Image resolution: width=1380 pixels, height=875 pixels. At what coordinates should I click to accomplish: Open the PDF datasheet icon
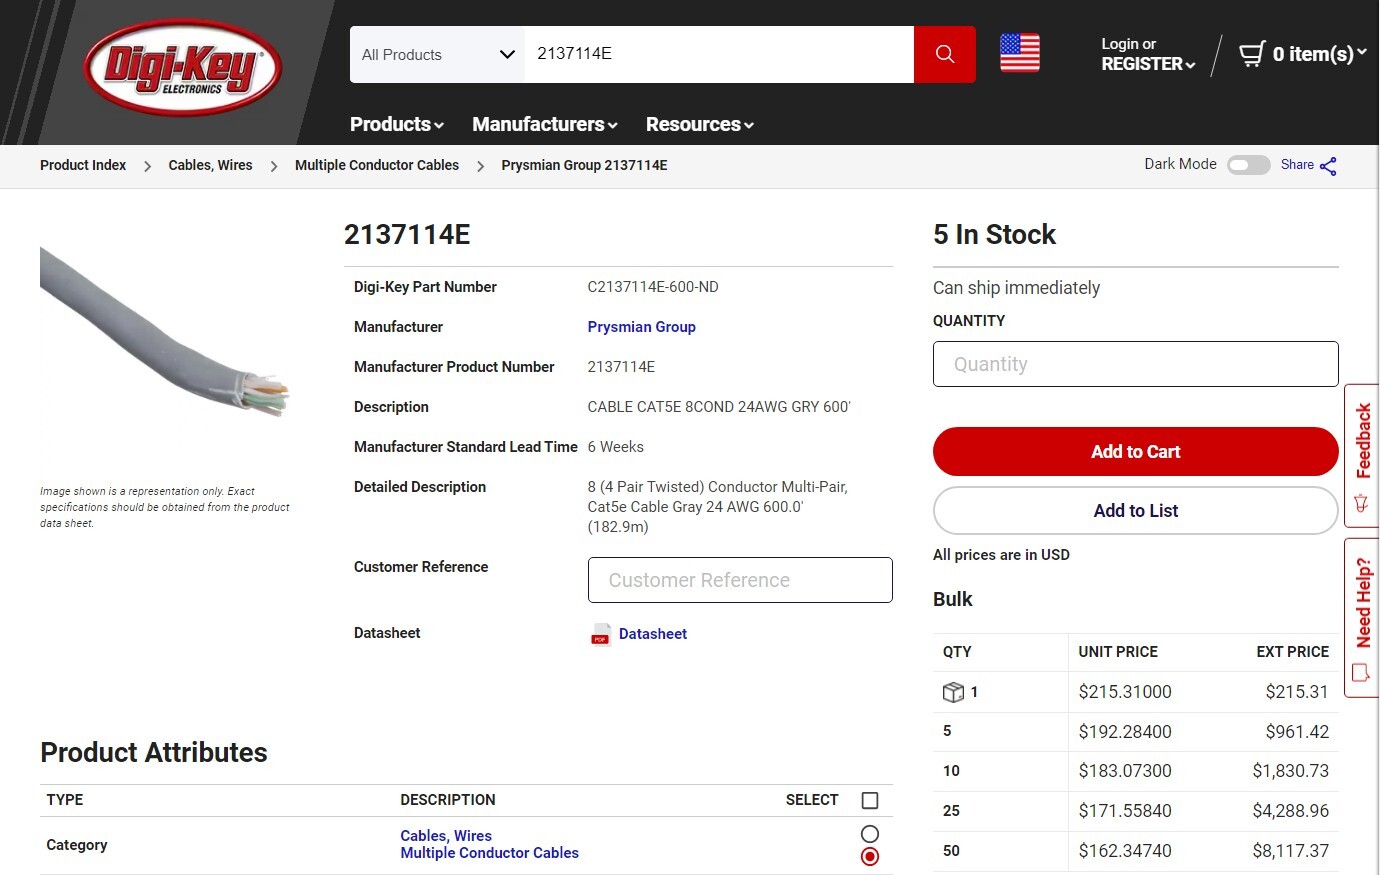tap(600, 635)
